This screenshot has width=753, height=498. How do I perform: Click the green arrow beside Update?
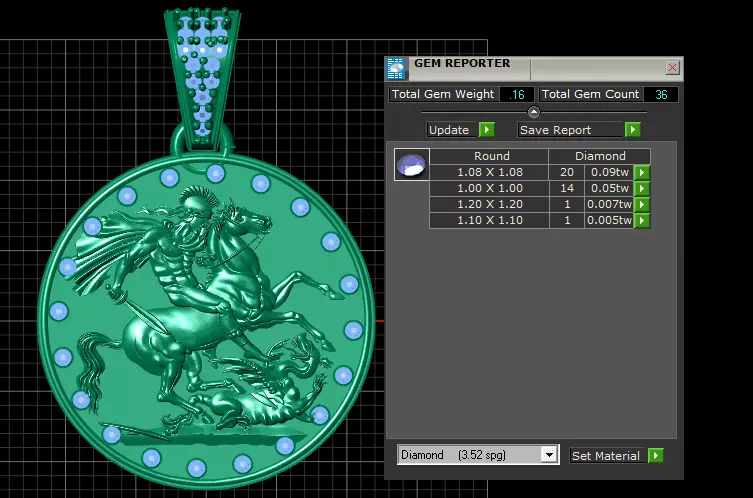coord(487,130)
